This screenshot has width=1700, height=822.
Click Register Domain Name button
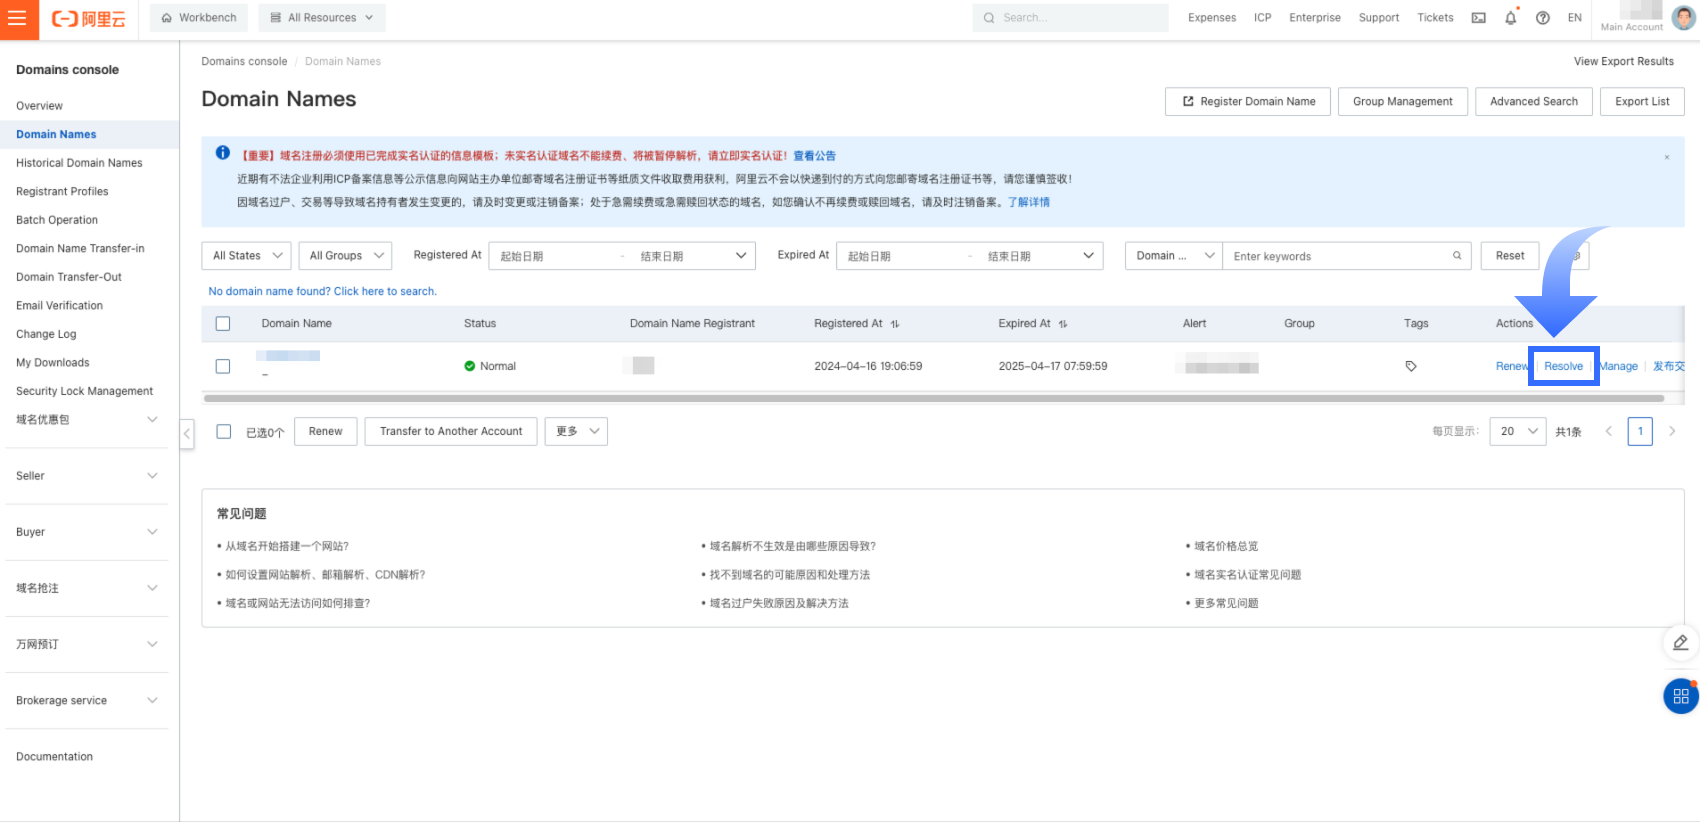(x=1248, y=102)
